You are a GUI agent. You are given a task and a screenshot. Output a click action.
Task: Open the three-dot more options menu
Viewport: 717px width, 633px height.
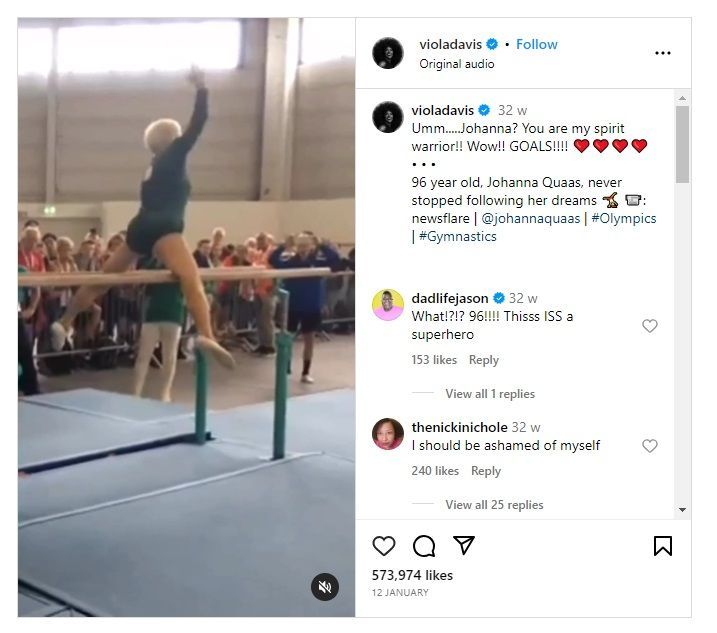pyautogui.click(x=663, y=53)
